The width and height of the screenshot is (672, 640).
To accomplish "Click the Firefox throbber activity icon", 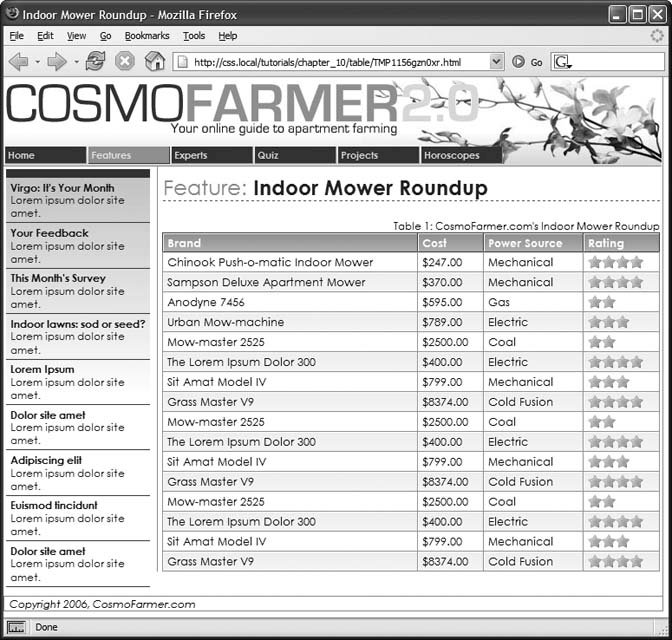I will [657, 36].
